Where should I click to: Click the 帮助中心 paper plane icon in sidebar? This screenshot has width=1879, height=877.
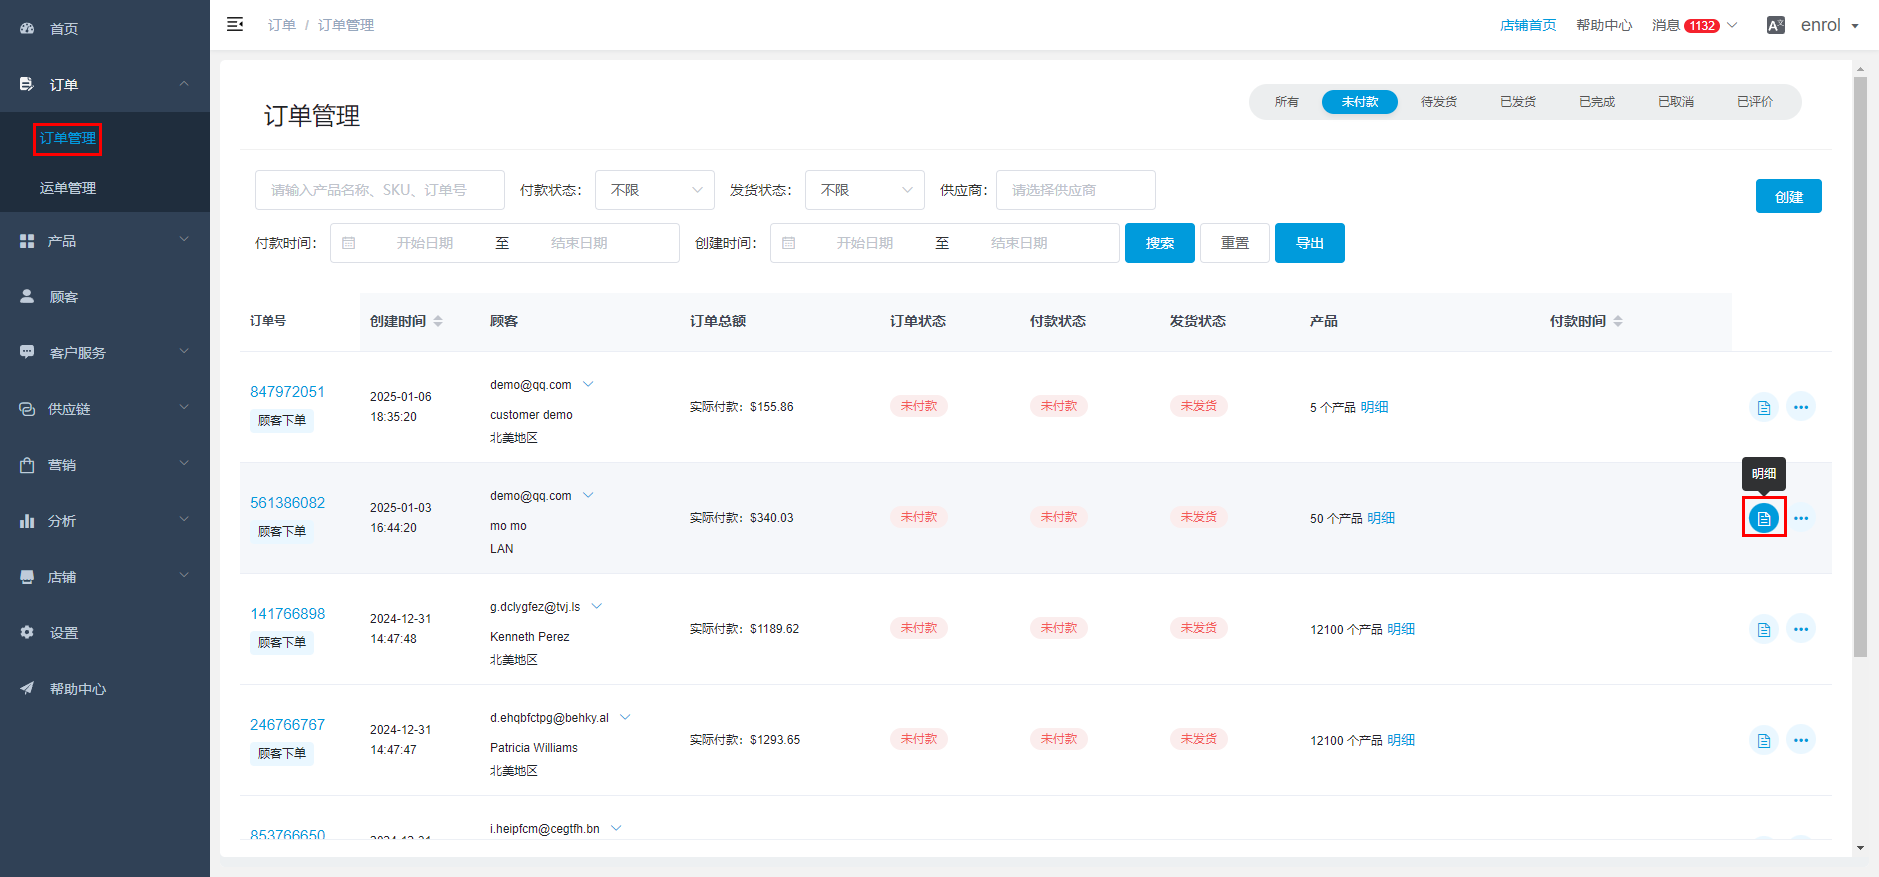click(27, 688)
